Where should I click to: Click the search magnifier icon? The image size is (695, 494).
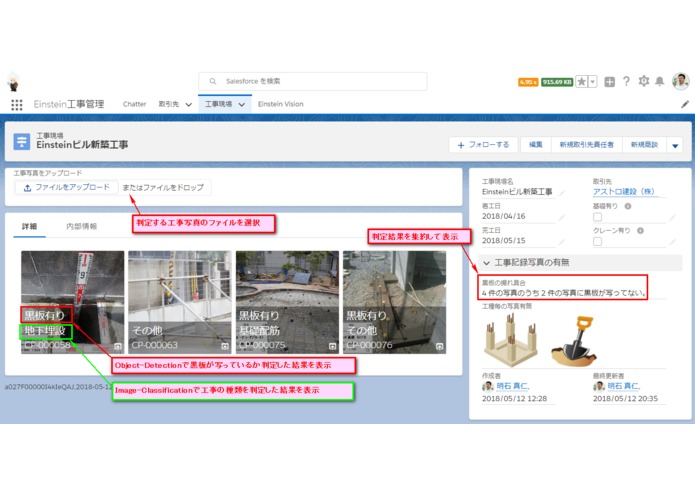click(x=213, y=82)
